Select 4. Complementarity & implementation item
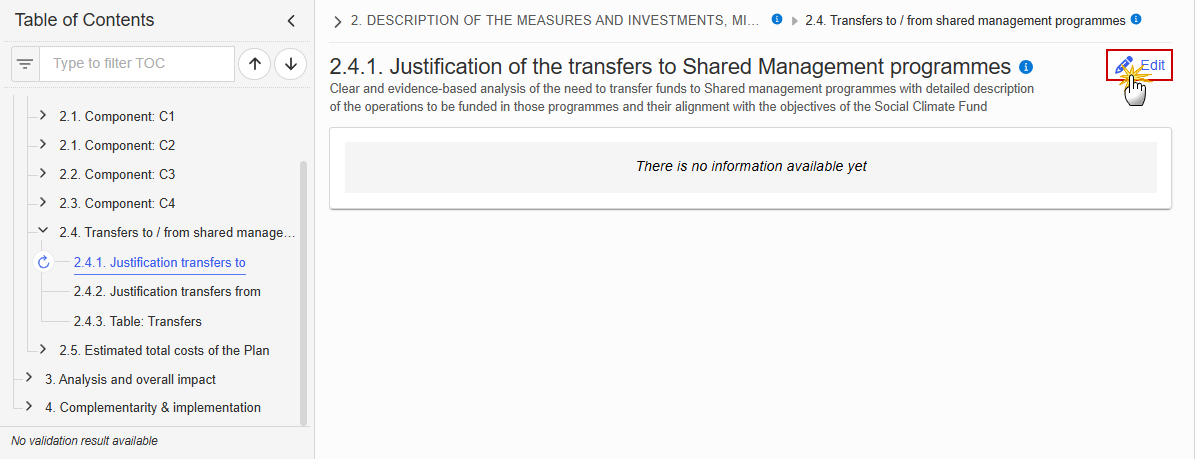The height and width of the screenshot is (459, 1195). point(152,407)
